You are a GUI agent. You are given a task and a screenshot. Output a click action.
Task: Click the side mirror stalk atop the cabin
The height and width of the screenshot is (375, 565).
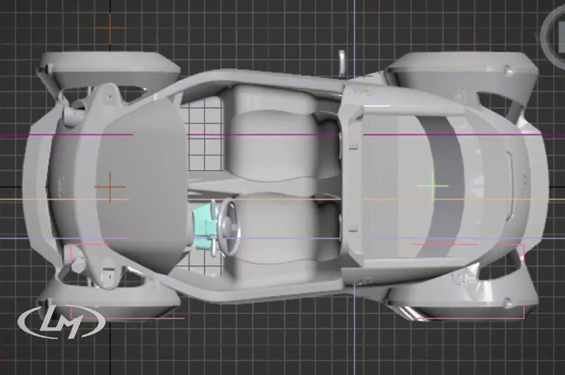(x=342, y=63)
